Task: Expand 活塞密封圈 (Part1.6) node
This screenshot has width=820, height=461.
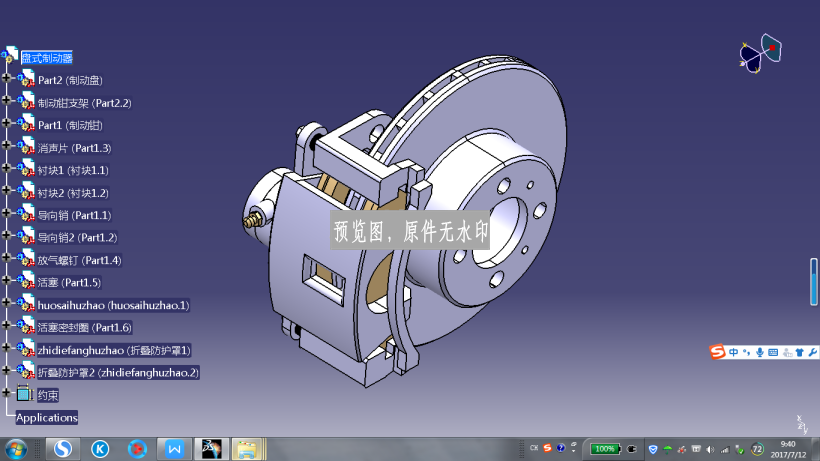Action: (6, 325)
